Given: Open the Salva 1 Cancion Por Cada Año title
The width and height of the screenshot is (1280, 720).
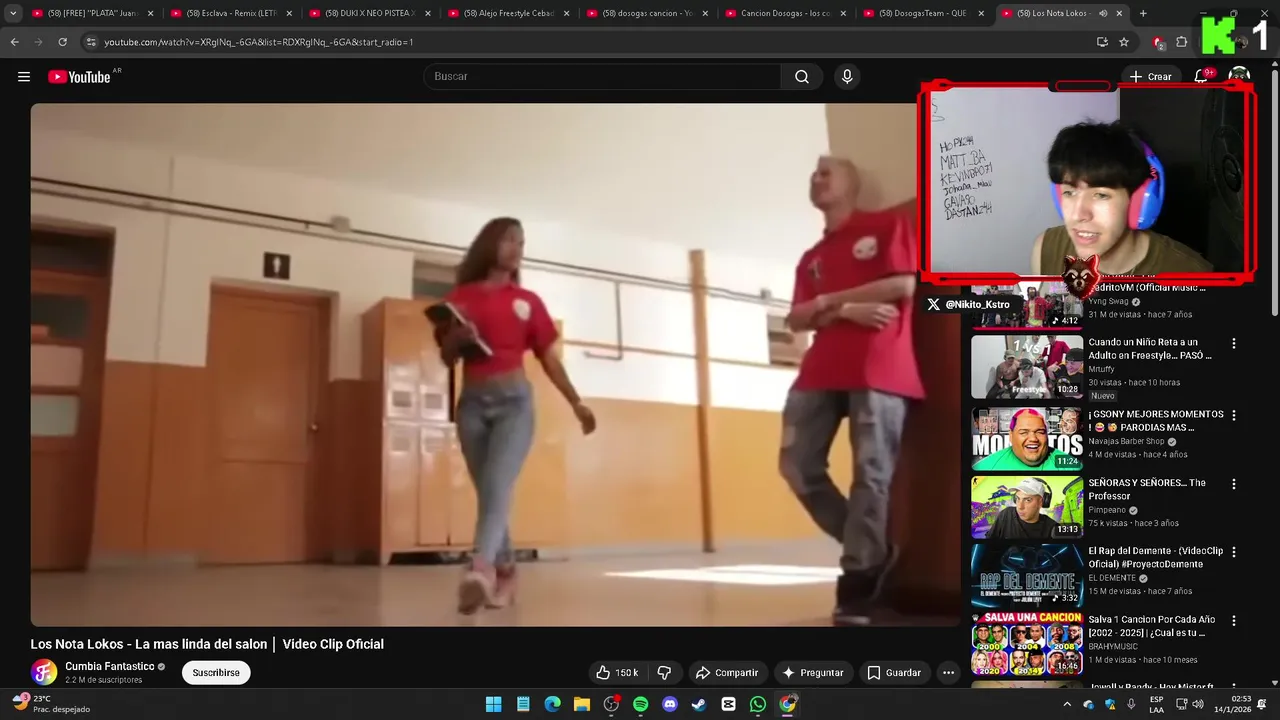Looking at the screenshot, I should pos(1152,626).
